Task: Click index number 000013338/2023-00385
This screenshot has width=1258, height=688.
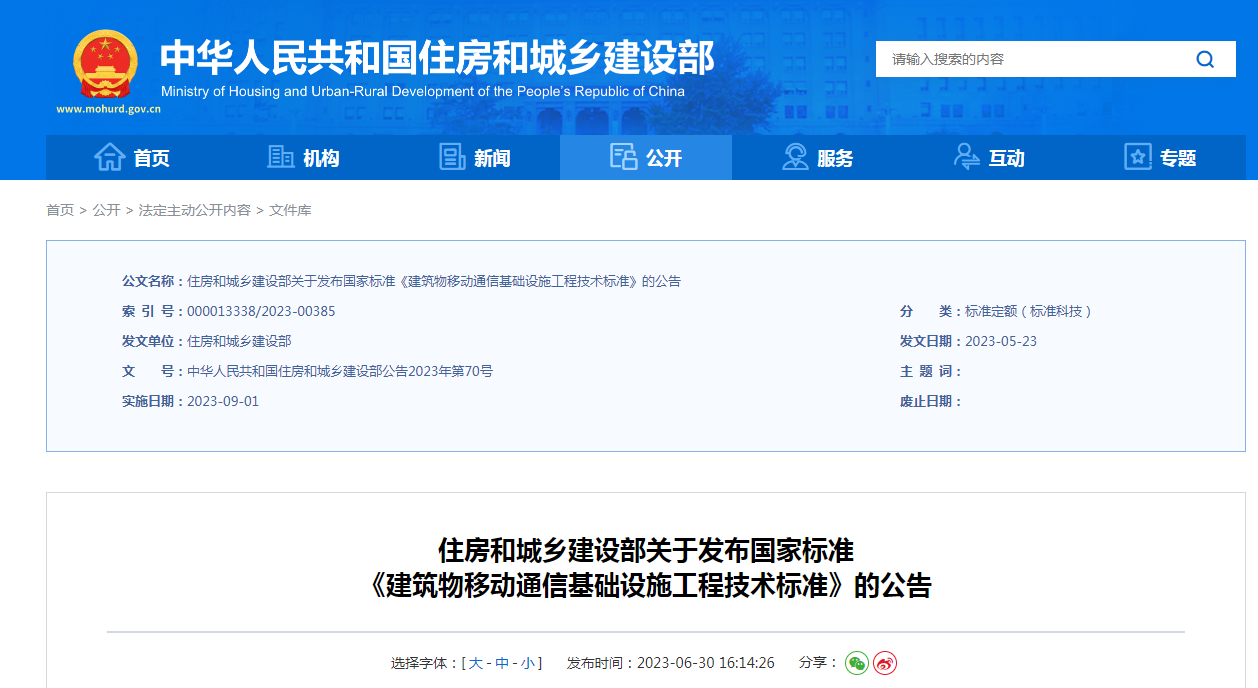Action: [x=262, y=311]
